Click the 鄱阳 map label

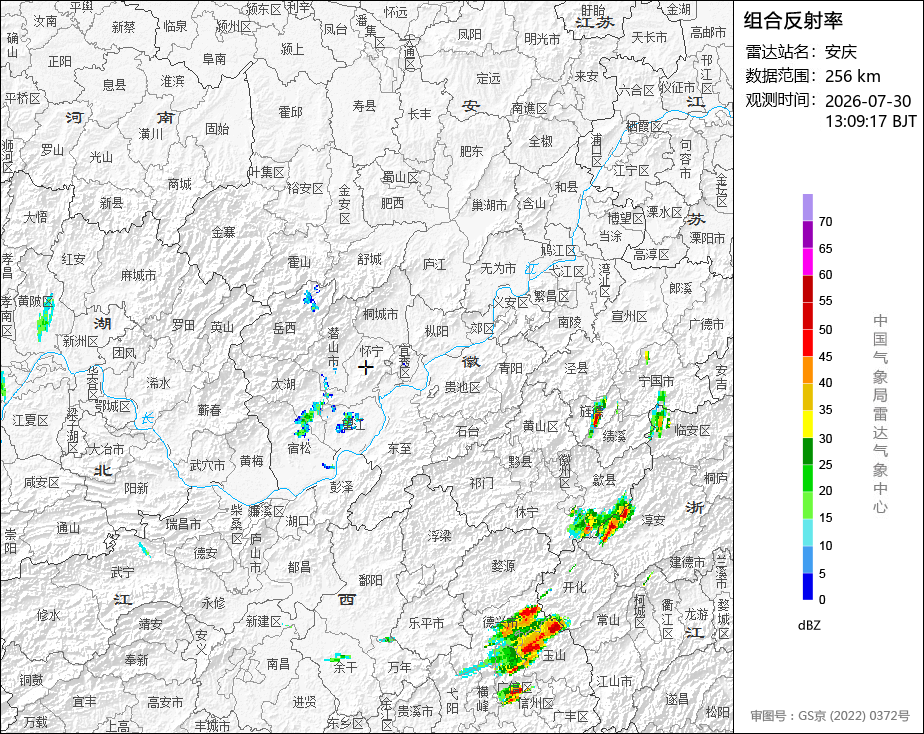click(x=371, y=580)
